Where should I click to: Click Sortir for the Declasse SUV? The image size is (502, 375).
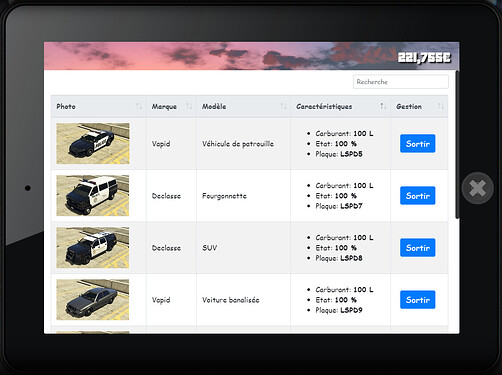point(418,248)
